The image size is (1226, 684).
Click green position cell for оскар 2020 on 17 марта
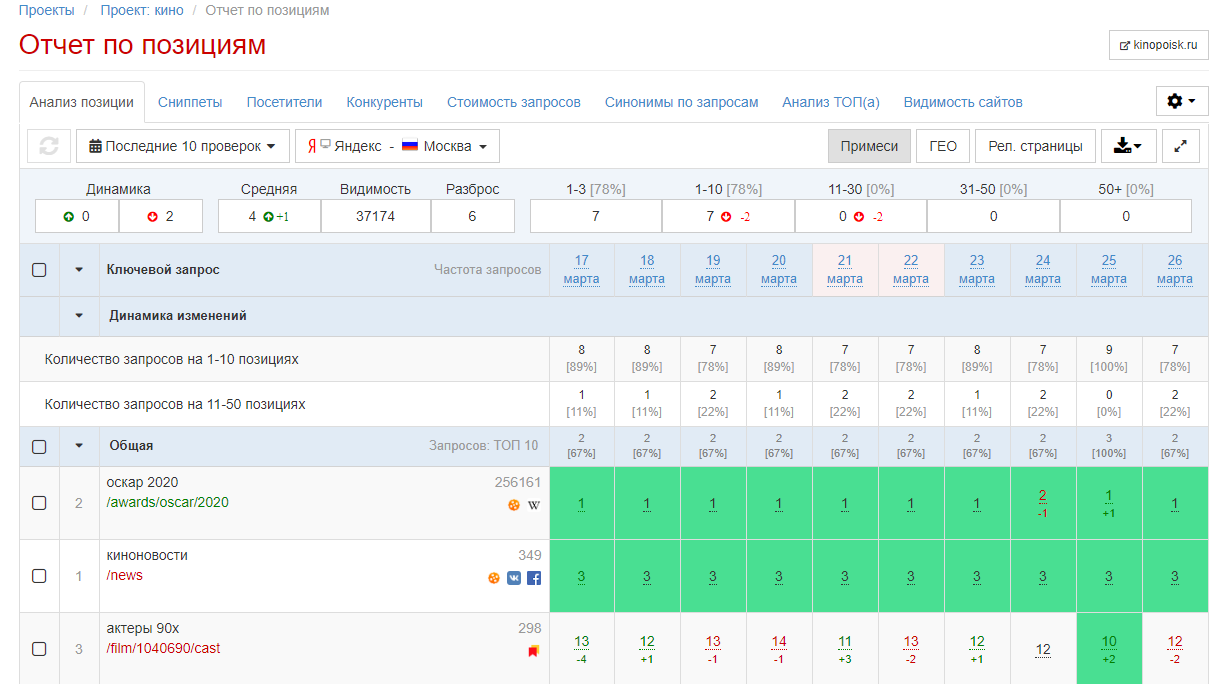581,503
